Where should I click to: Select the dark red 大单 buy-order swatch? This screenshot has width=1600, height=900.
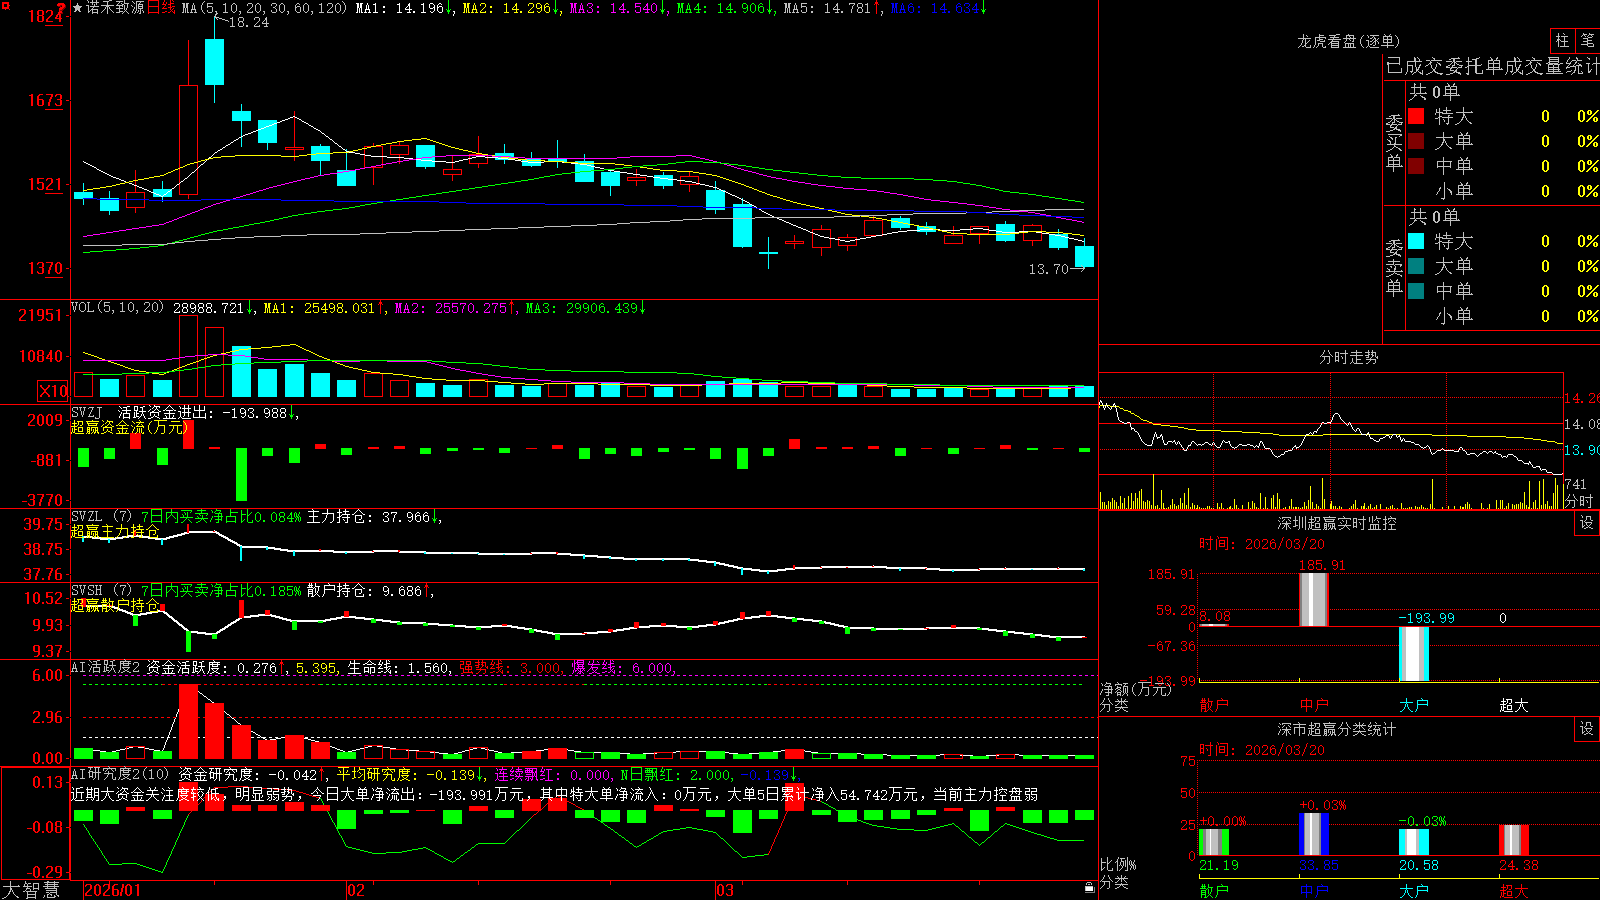pyautogui.click(x=1416, y=141)
